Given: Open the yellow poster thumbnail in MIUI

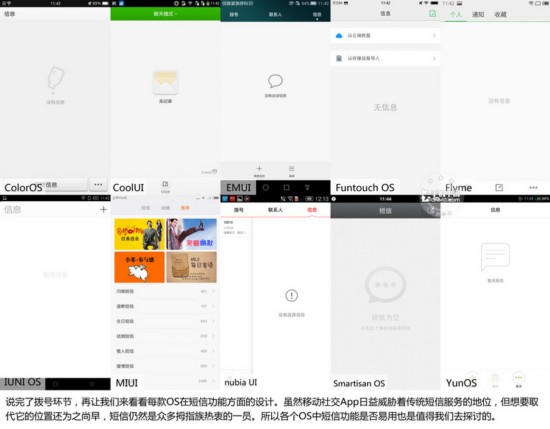Looking at the screenshot, I should pyautogui.click(x=139, y=234).
